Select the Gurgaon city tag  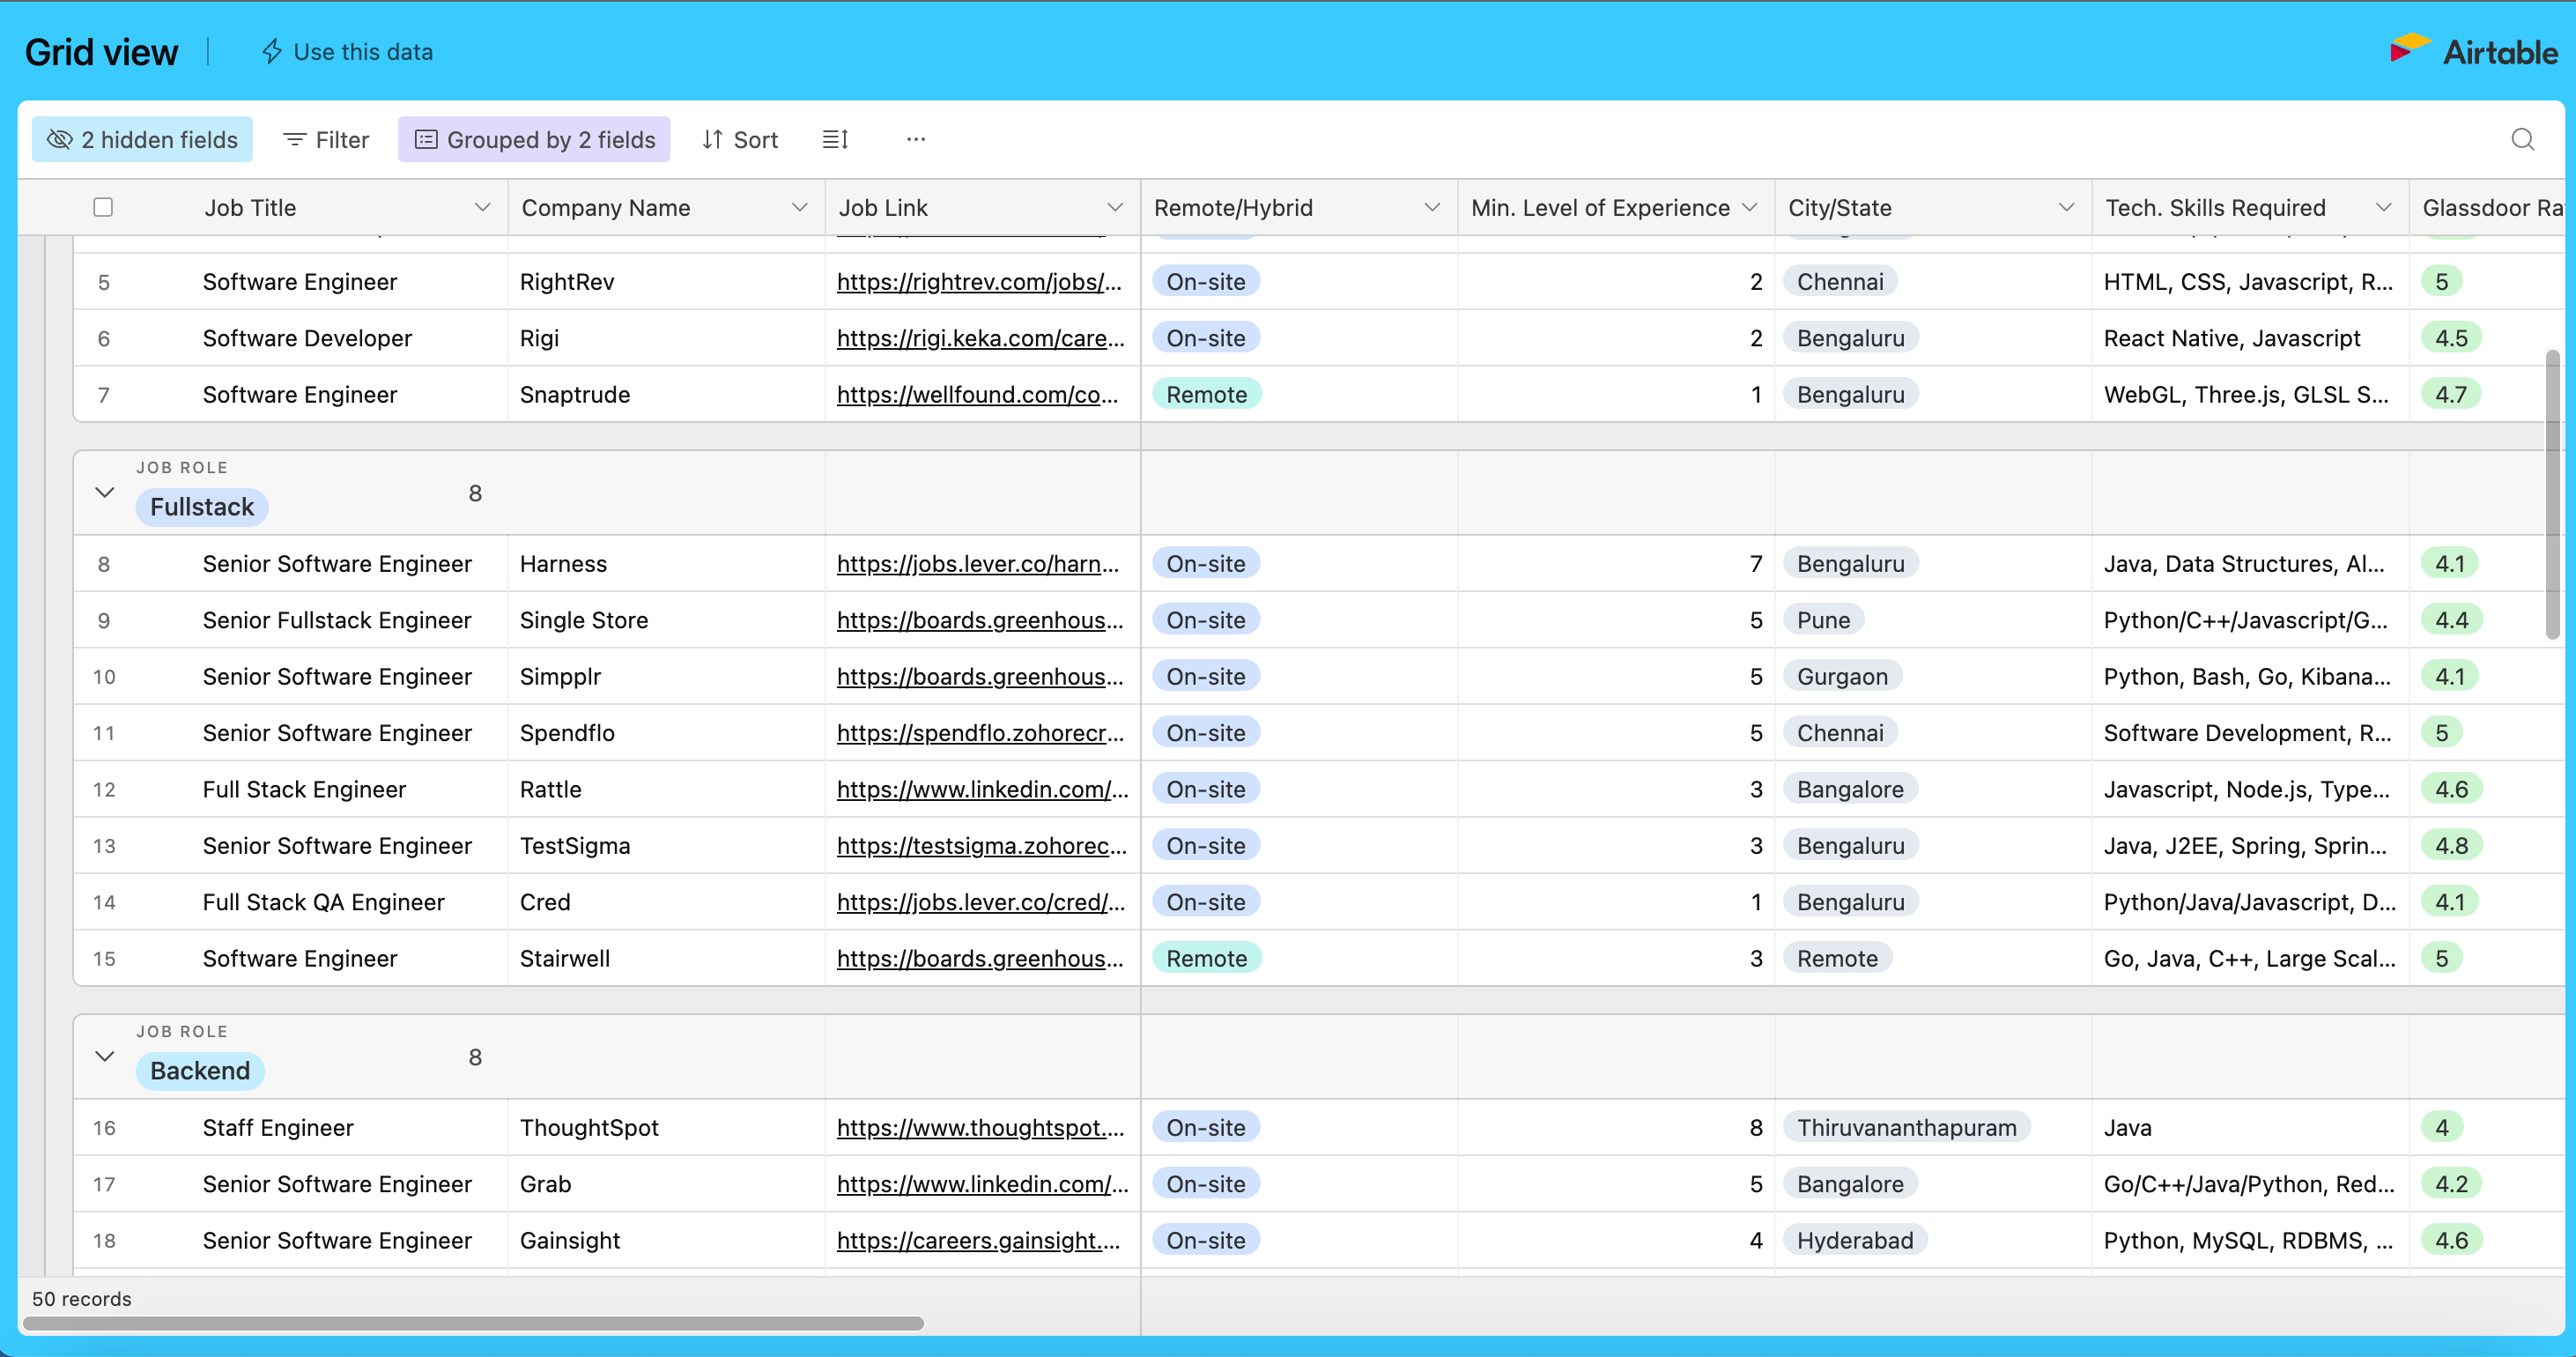pyautogui.click(x=1842, y=677)
